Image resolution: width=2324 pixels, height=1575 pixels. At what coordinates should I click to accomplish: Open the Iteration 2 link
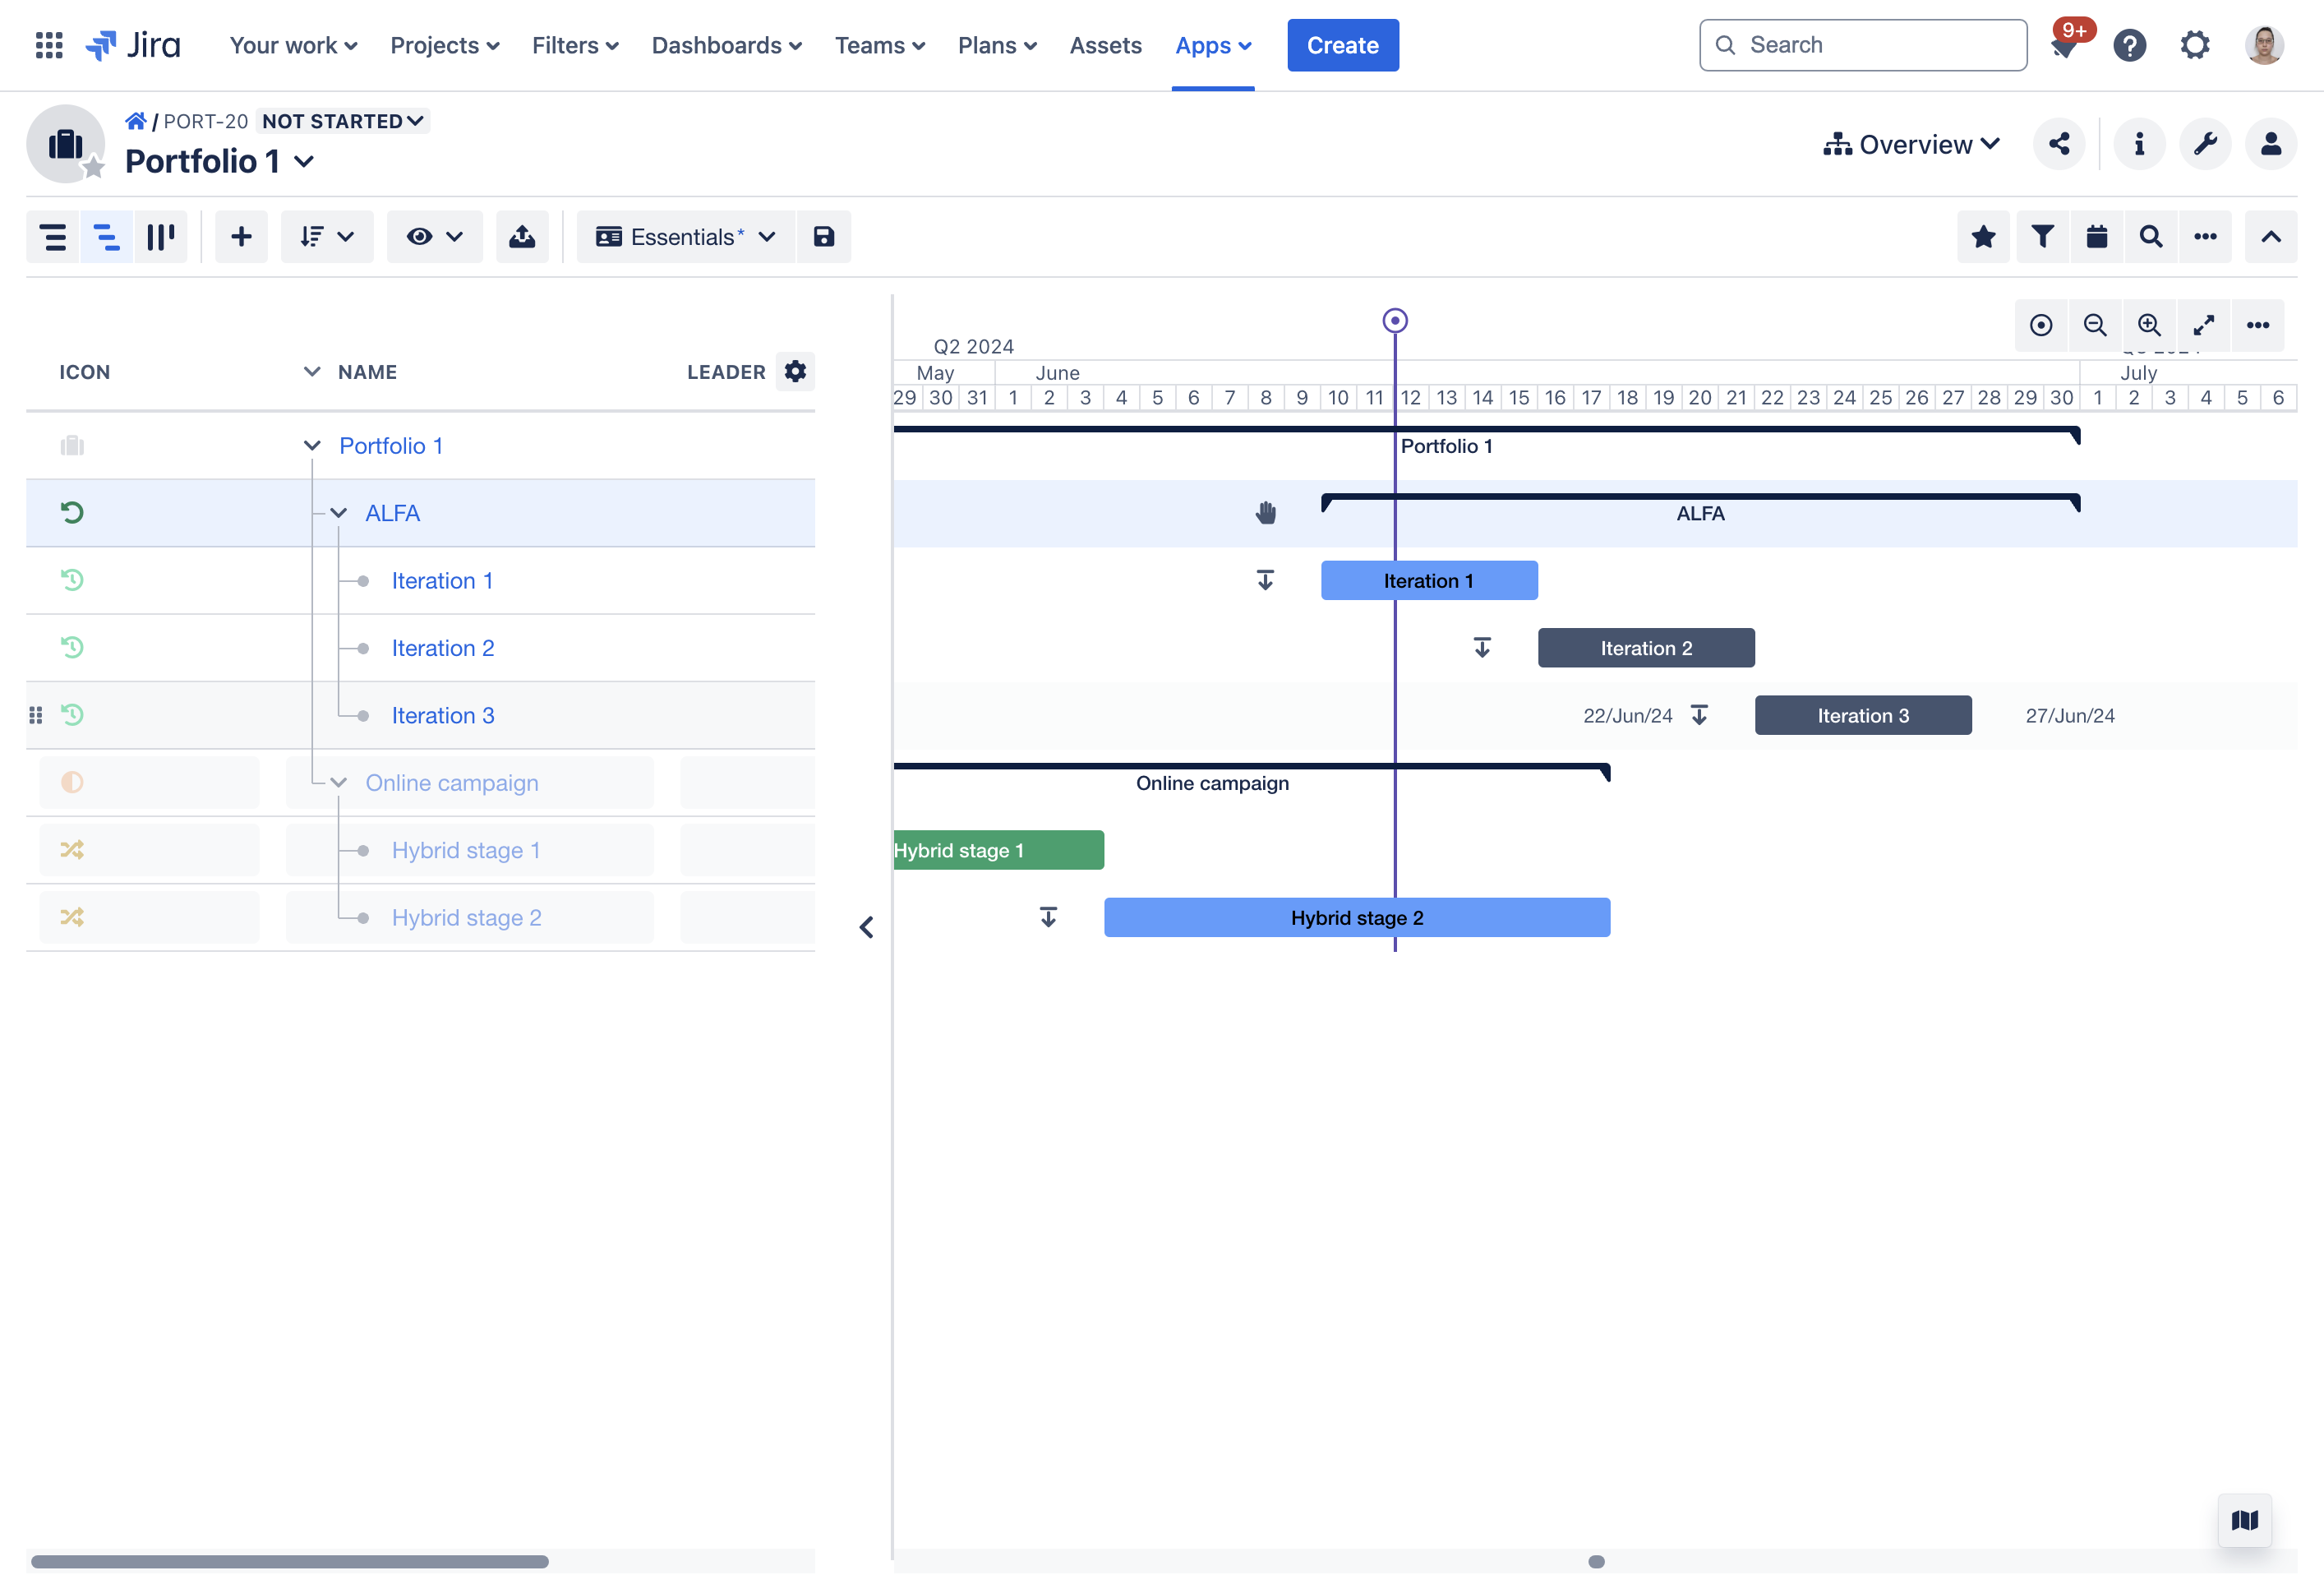click(443, 648)
